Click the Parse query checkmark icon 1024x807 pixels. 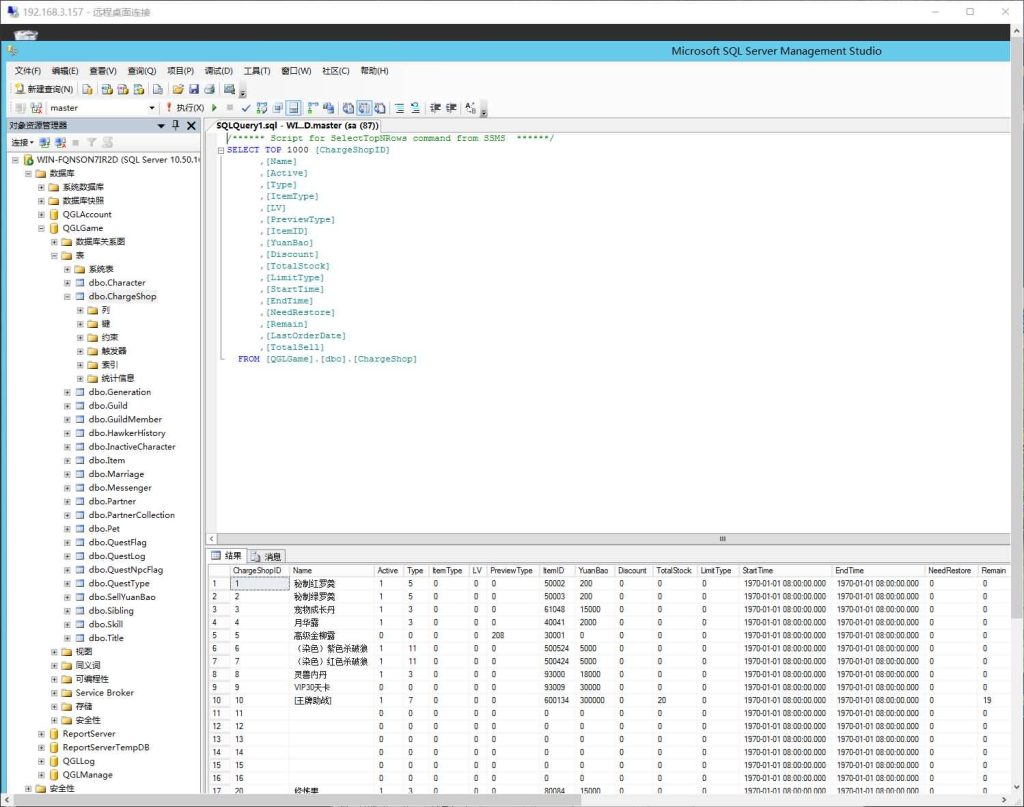pos(246,108)
